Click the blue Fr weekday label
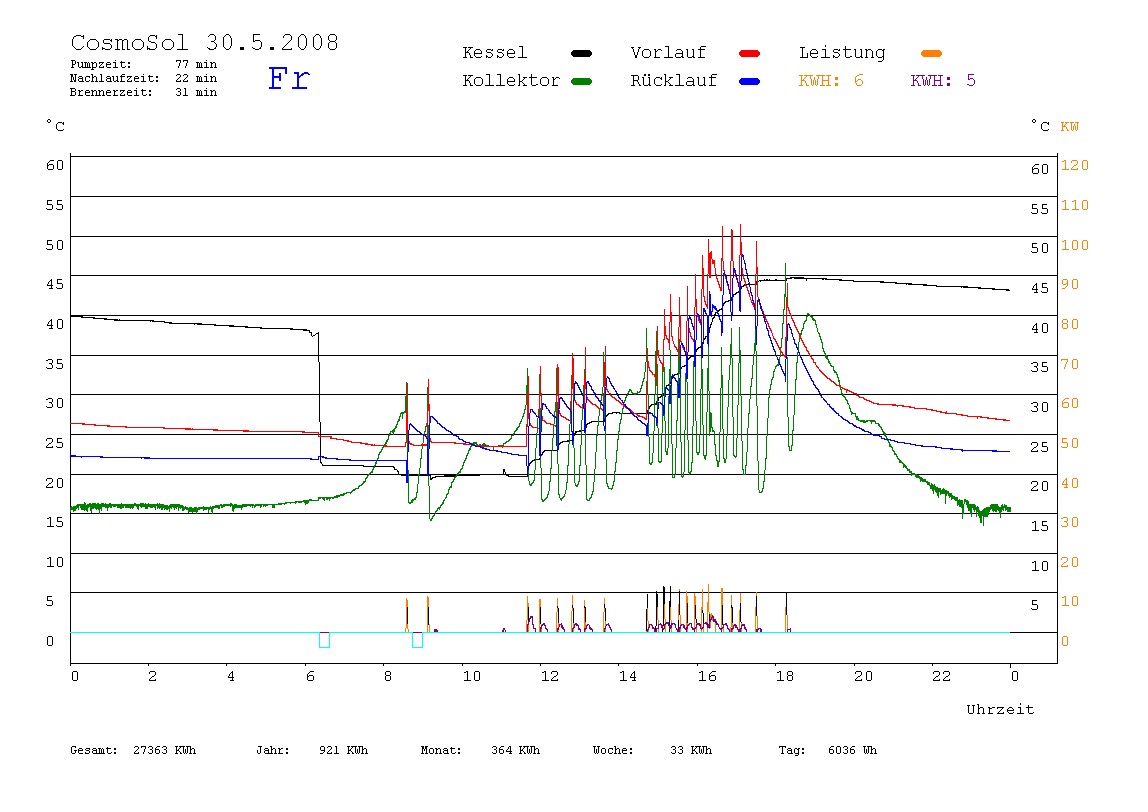1148x812 pixels. point(288,78)
